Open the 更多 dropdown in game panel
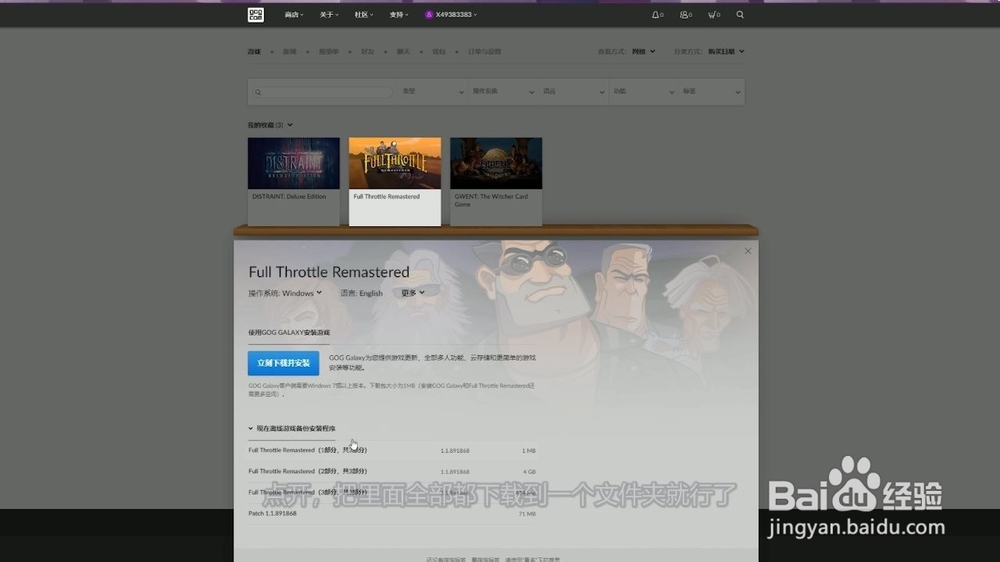 coord(413,293)
